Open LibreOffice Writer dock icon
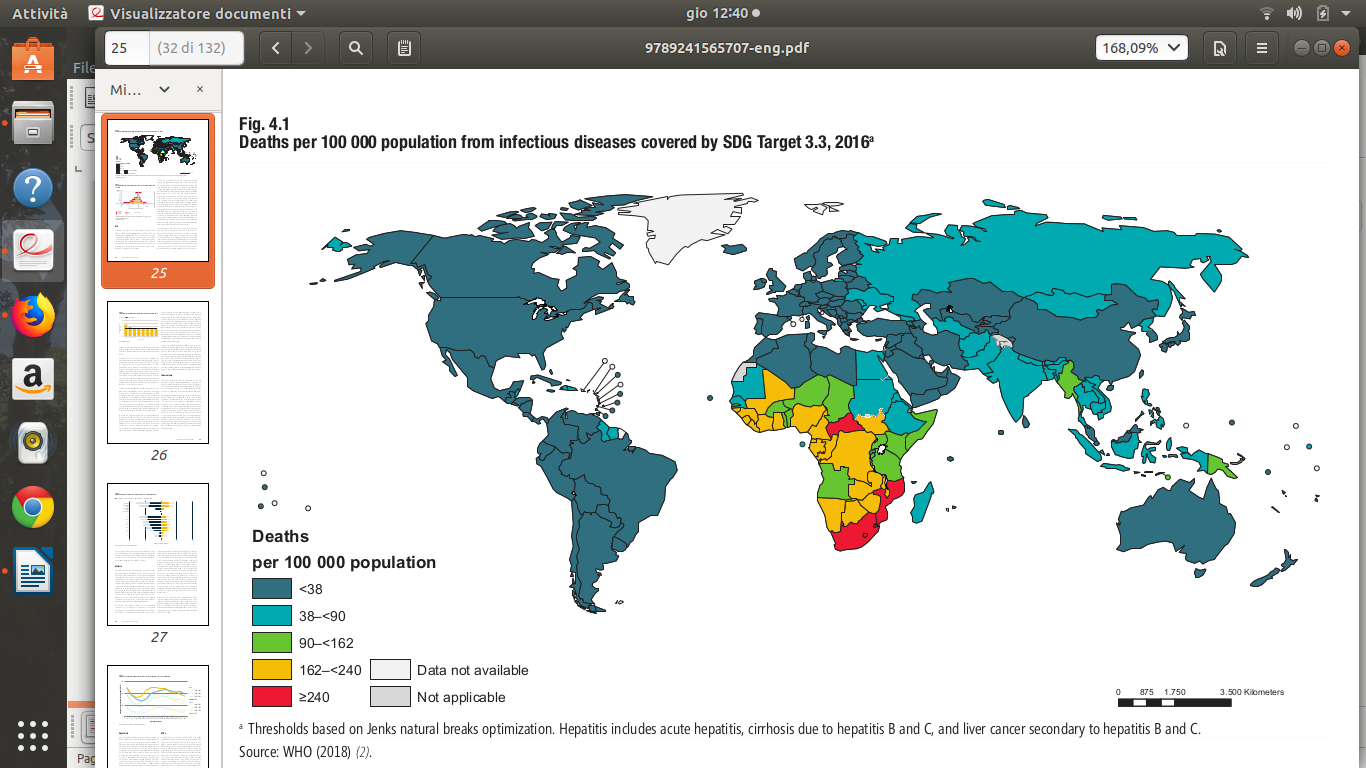The width and height of the screenshot is (1366, 768). tap(33, 571)
